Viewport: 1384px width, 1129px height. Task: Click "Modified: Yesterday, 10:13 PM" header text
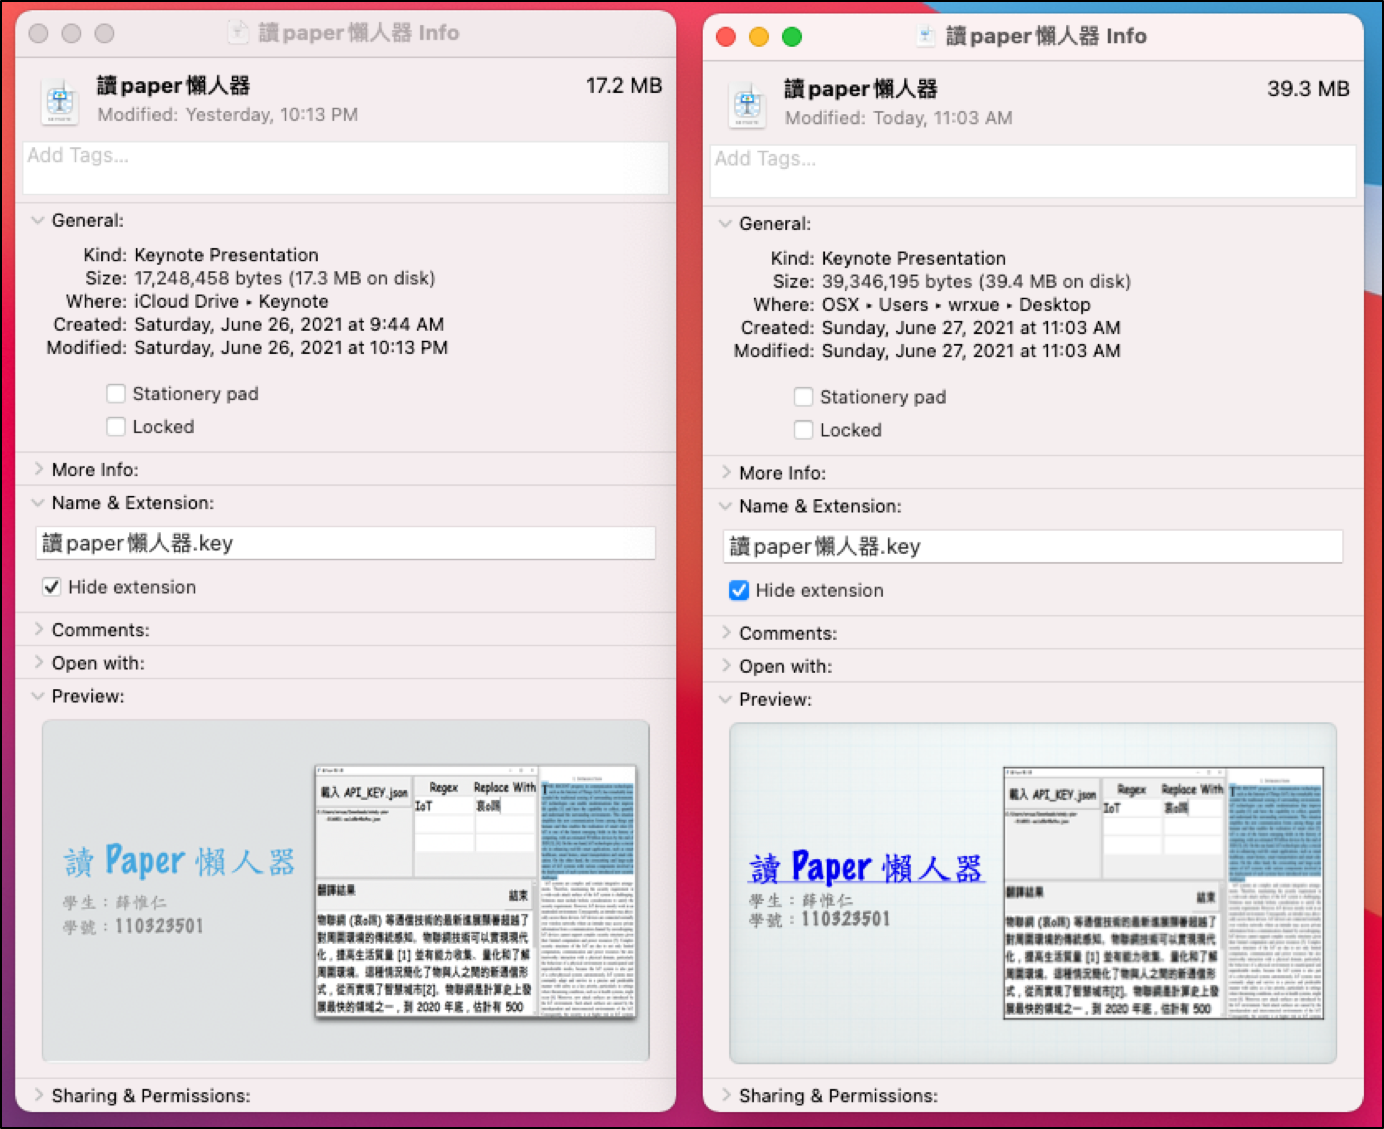[x=228, y=115]
